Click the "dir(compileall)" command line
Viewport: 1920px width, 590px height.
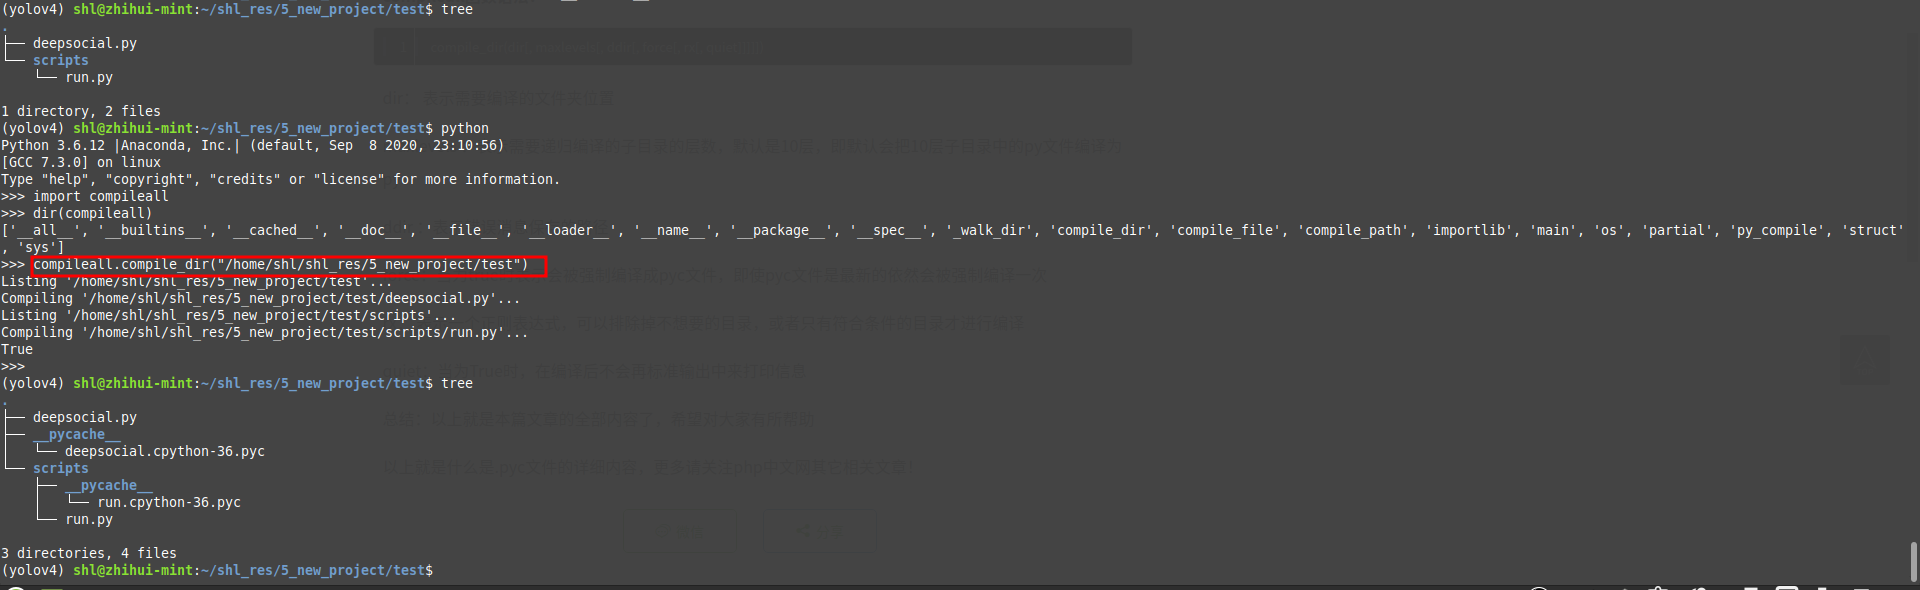pyautogui.click(x=92, y=214)
